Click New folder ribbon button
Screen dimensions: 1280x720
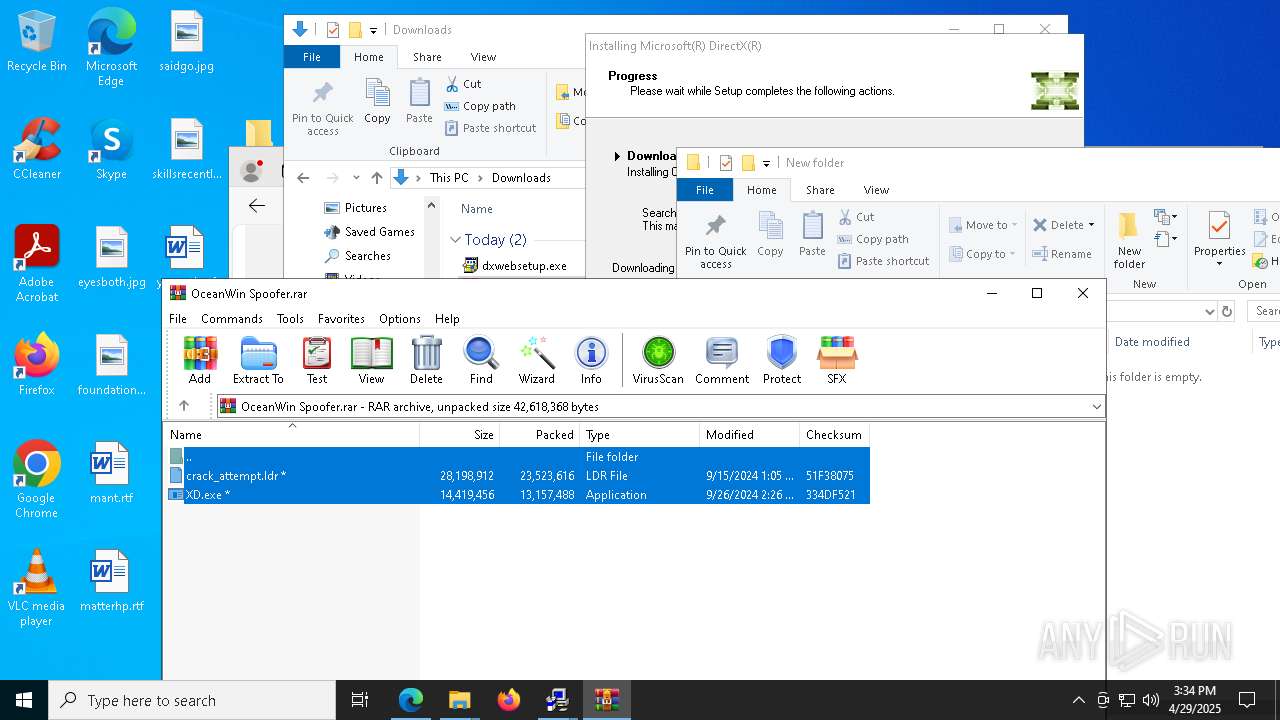coord(1129,241)
